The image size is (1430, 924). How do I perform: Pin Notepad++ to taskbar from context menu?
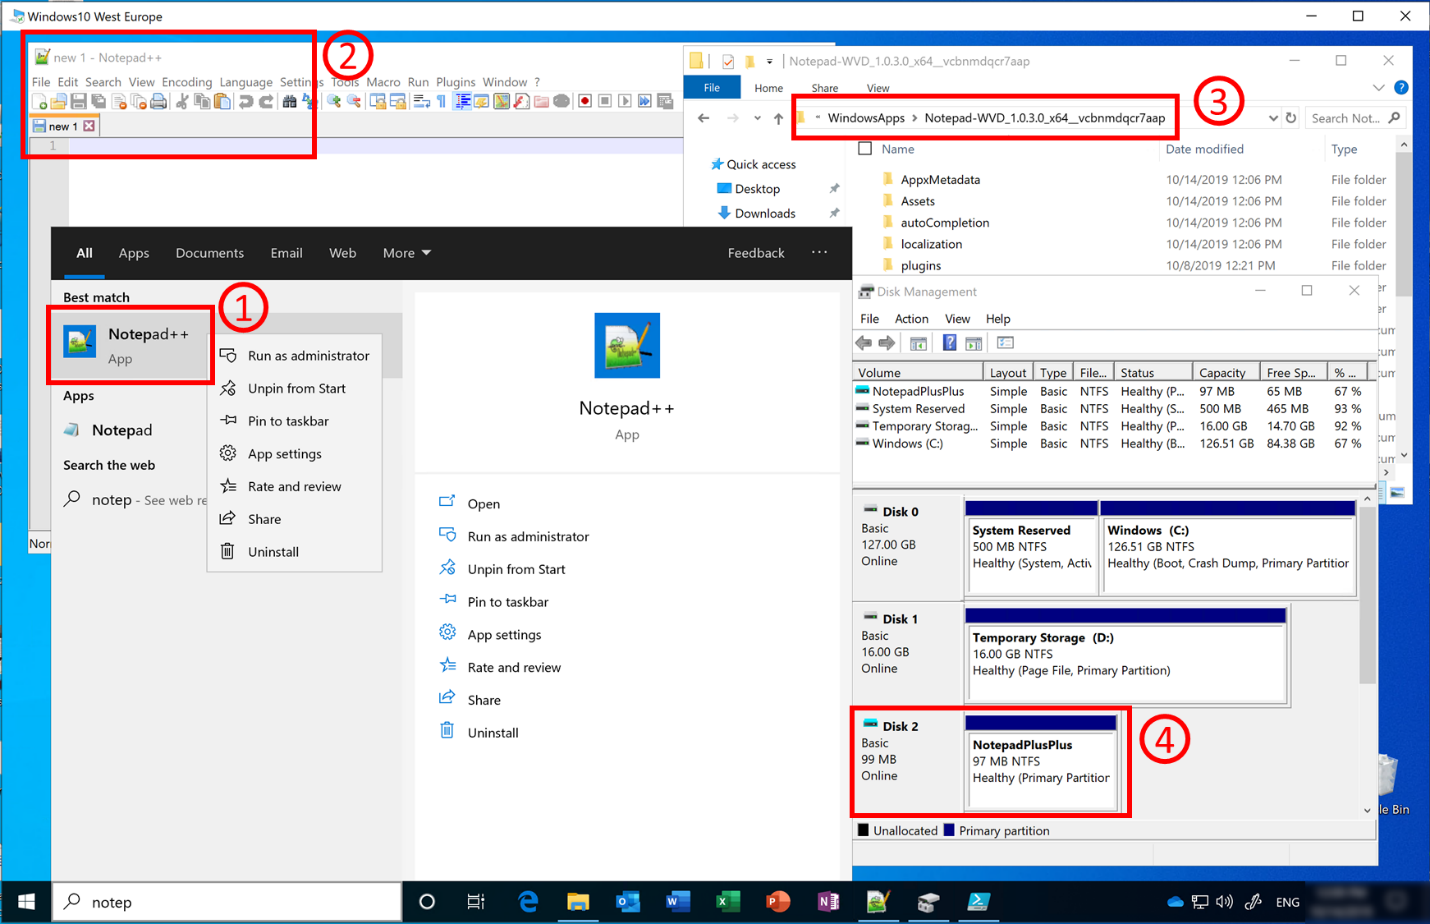(x=289, y=420)
